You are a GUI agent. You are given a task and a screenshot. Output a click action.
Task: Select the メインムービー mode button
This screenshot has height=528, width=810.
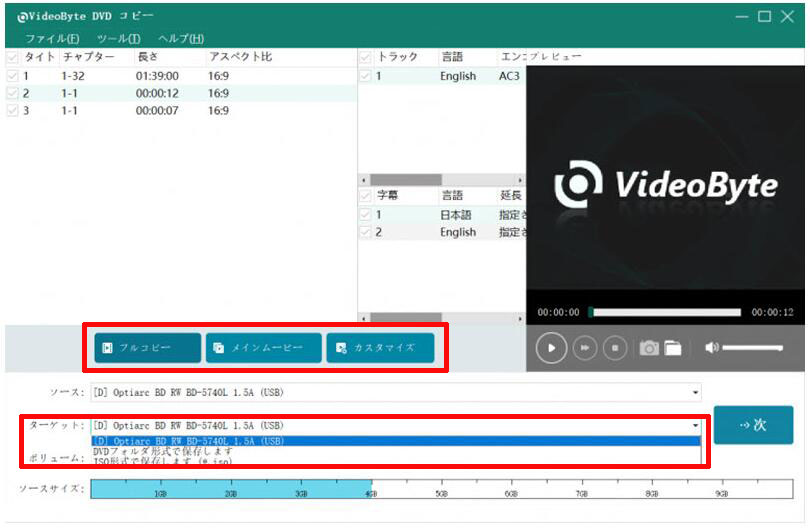(263, 348)
